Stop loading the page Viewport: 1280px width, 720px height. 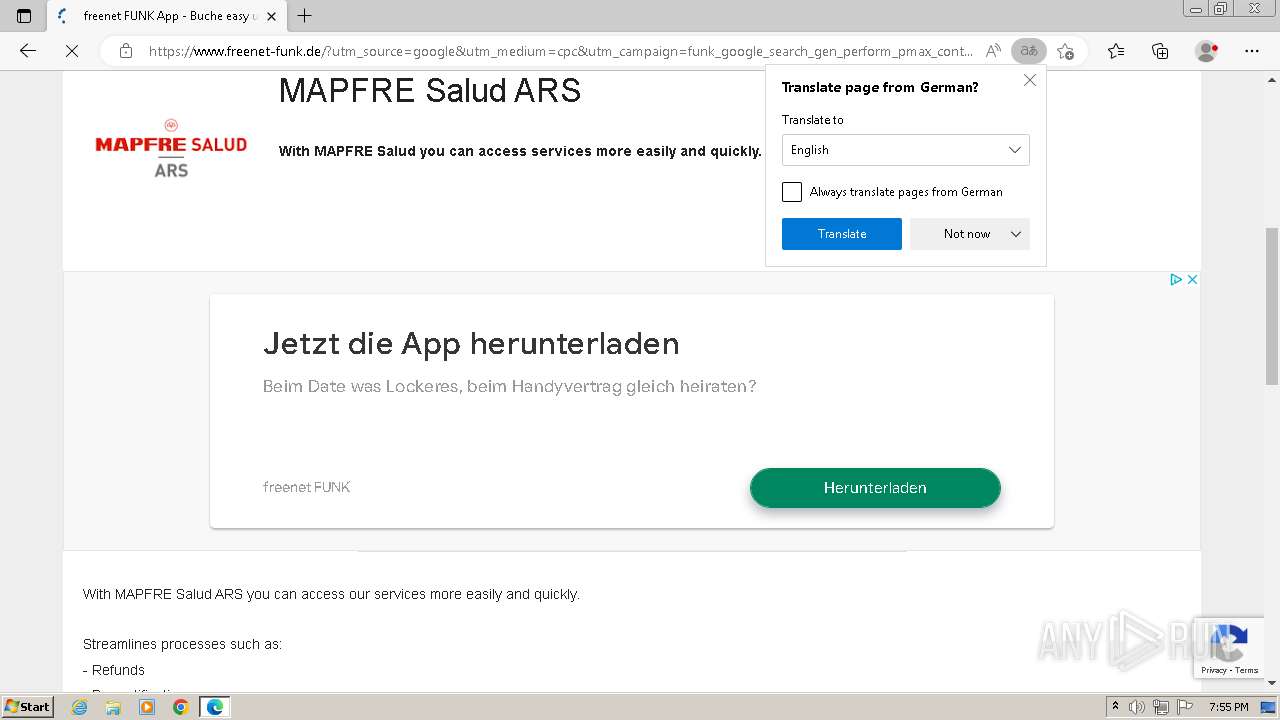[x=72, y=51]
